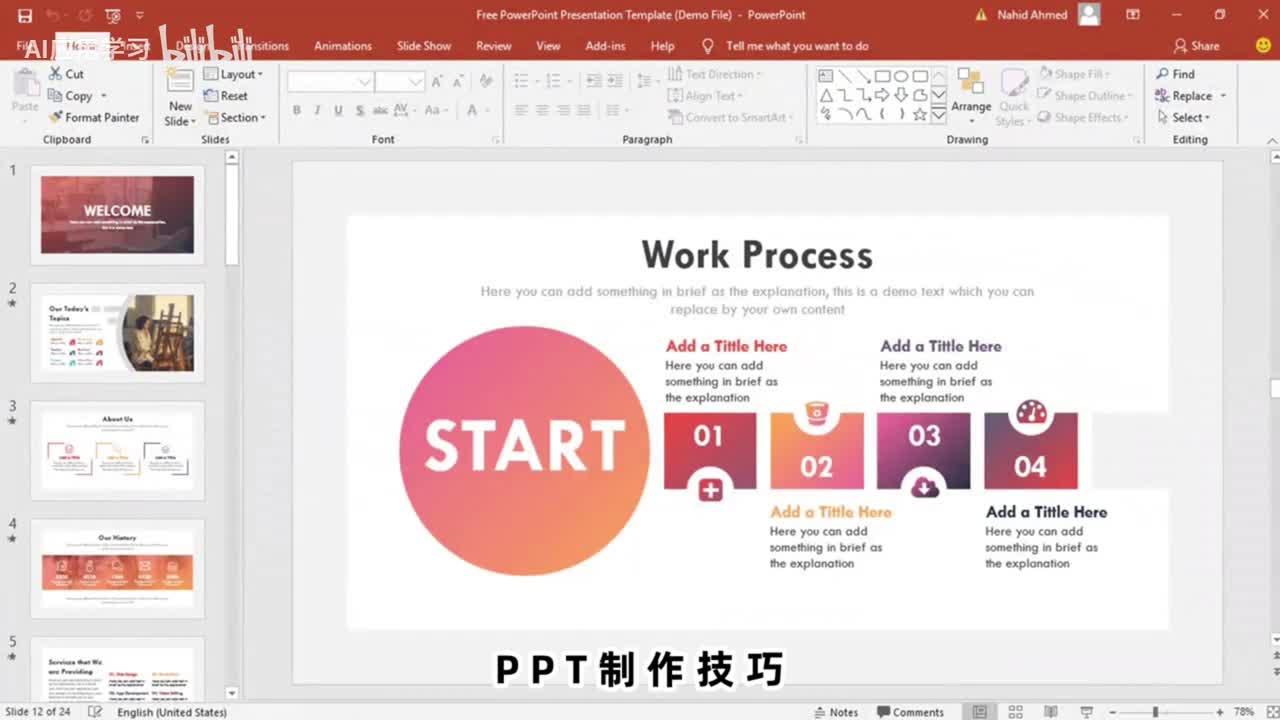Open the Animations tab
This screenshot has width=1280, height=720.
click(x=342, y=46)
